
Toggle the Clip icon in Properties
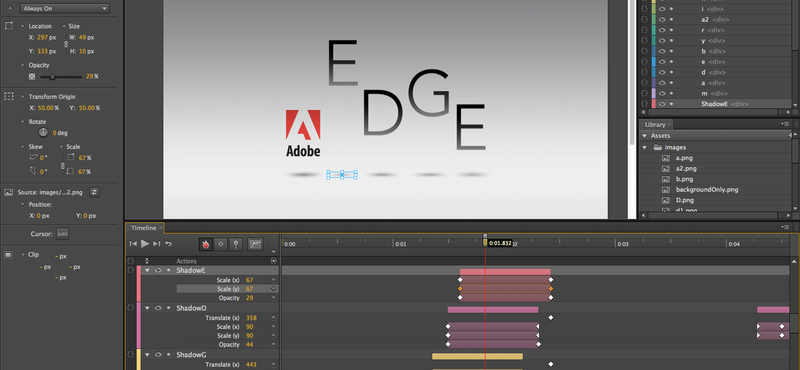8,255
